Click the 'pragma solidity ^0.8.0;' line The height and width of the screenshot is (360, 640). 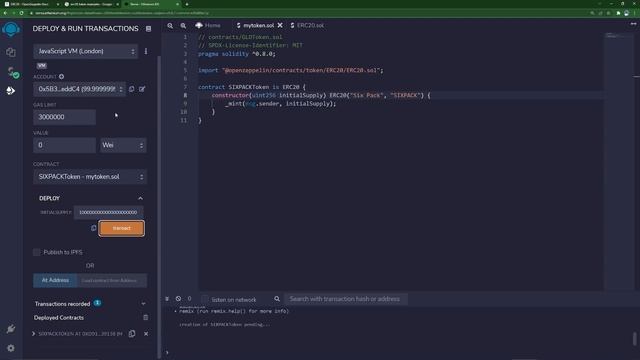pyautogui.click(x=237, y=53)
